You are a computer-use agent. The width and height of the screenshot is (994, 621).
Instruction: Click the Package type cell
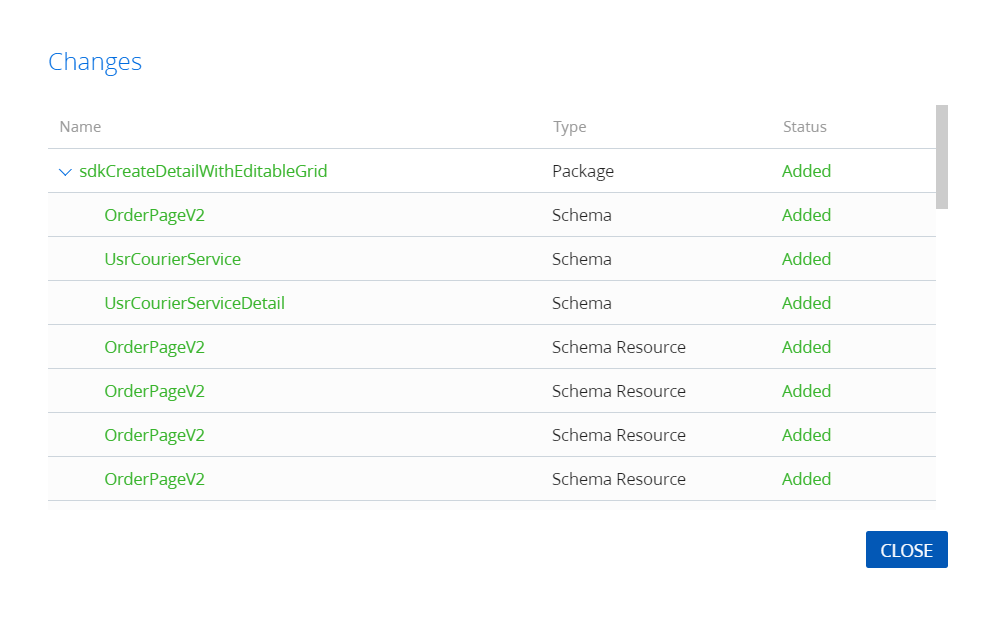[582, 171]
